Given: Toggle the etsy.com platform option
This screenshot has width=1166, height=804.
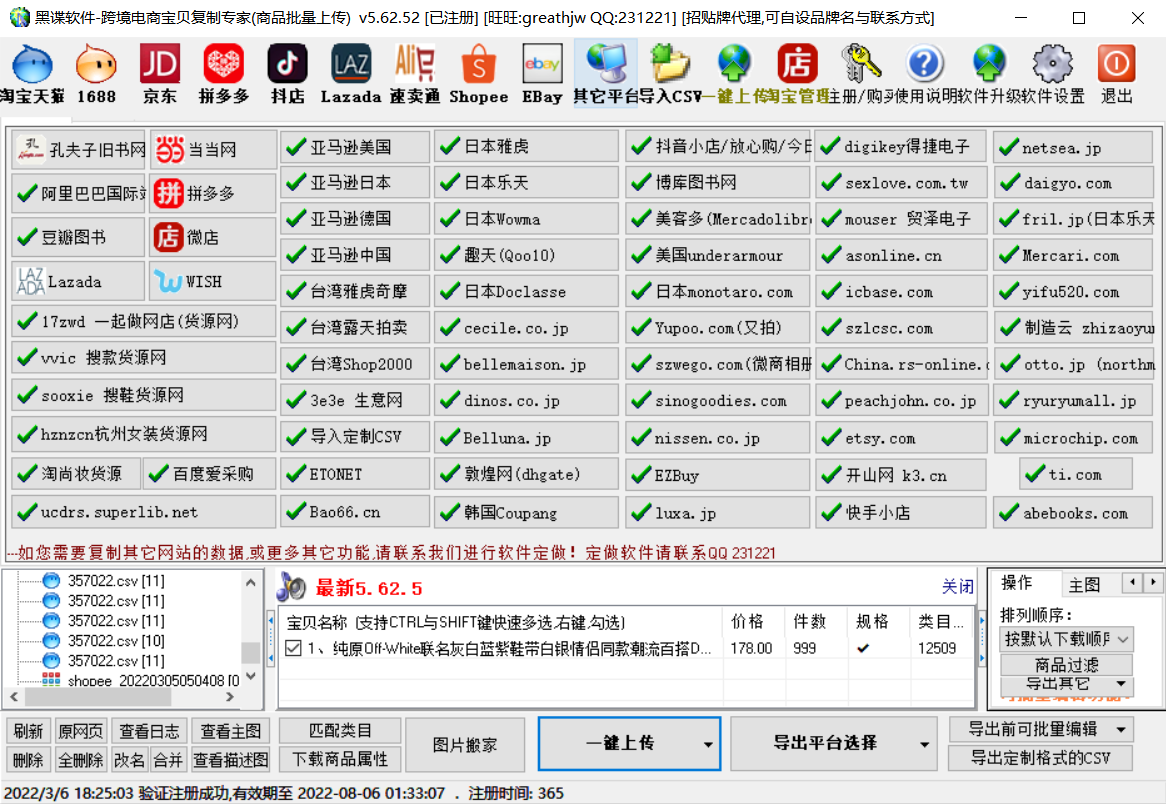Looking at the screenshot, I should [x=901, y=438].
